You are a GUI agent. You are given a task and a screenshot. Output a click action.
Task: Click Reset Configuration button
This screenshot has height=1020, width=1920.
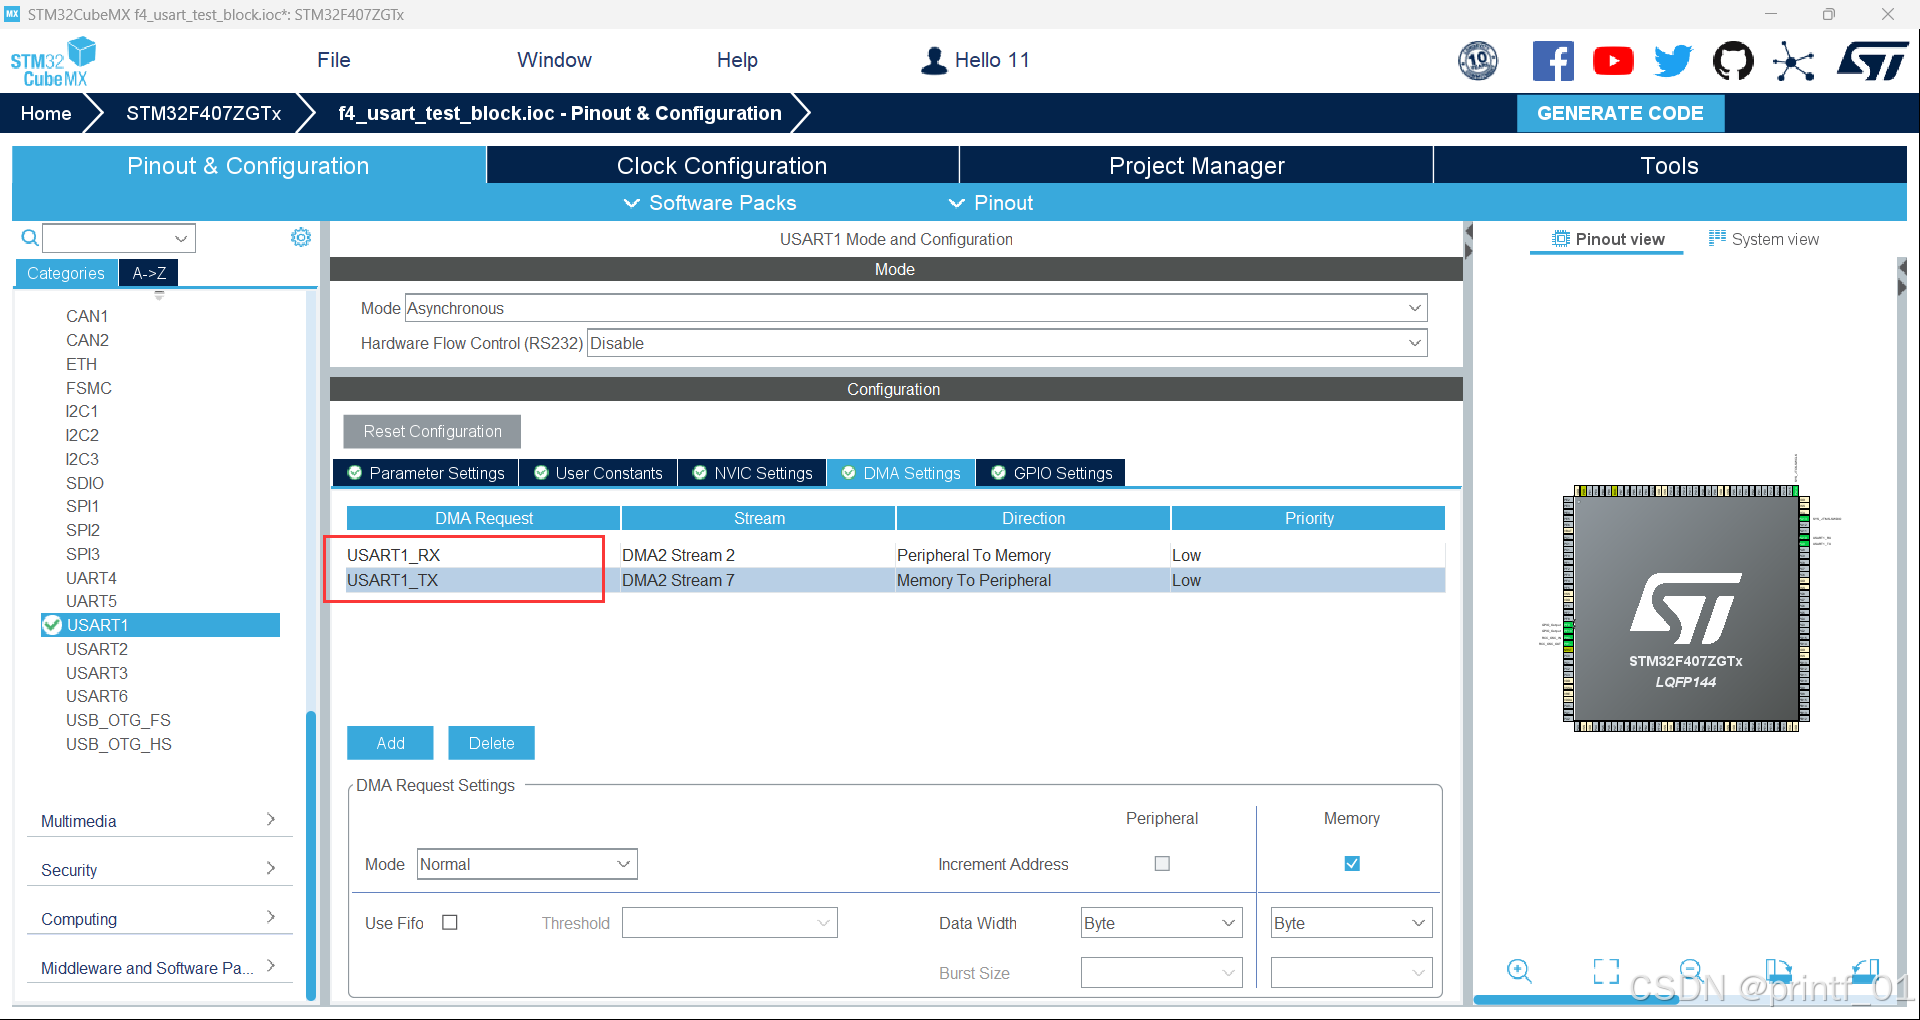(x=432, y=431)
